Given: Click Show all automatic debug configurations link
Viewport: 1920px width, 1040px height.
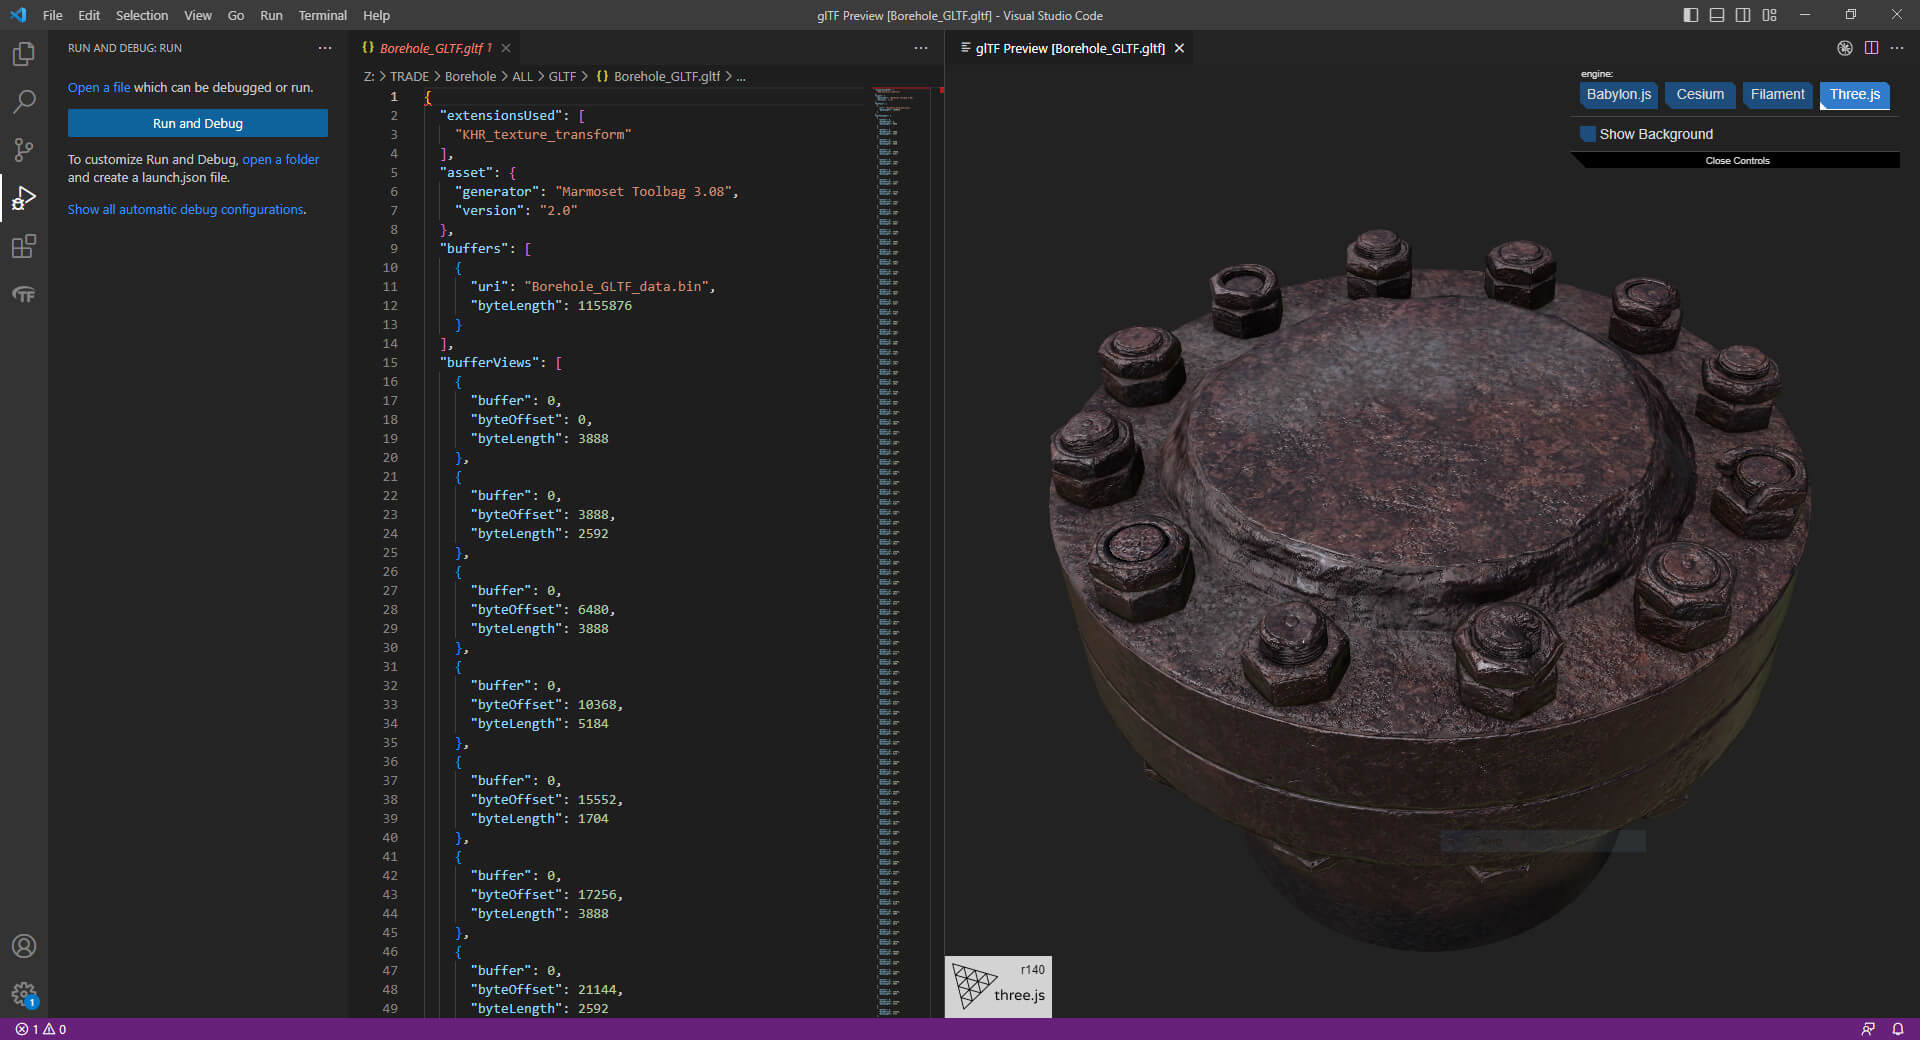Looking at the screenshot, I should (x=186, y=209).
